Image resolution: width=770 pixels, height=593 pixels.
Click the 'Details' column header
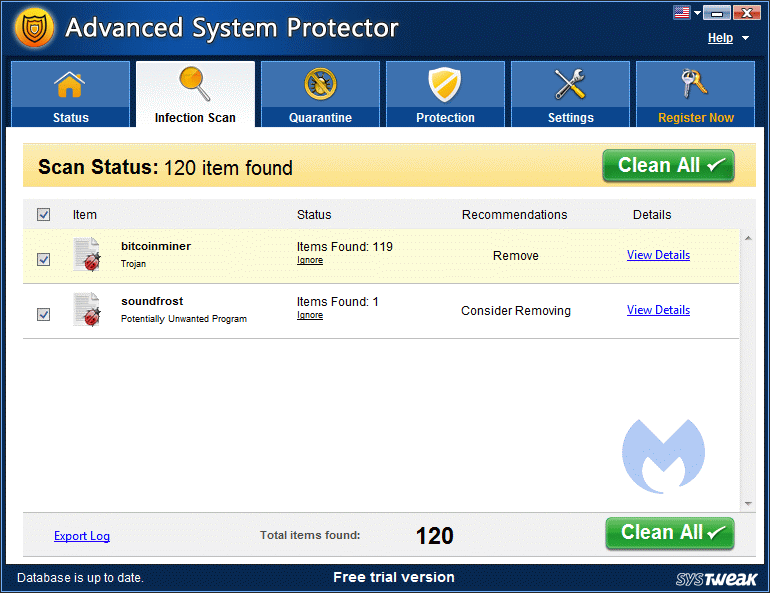[652, 215]
